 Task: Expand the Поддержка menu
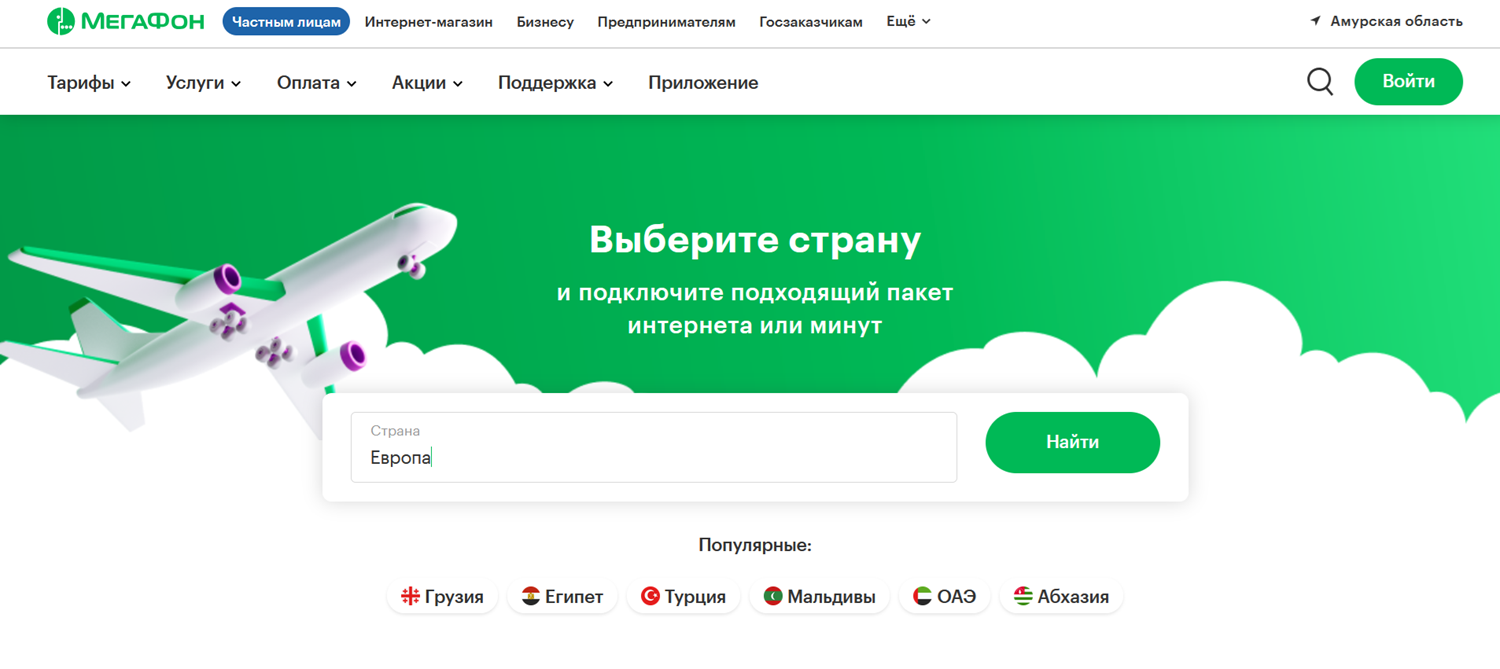(556, 83)
